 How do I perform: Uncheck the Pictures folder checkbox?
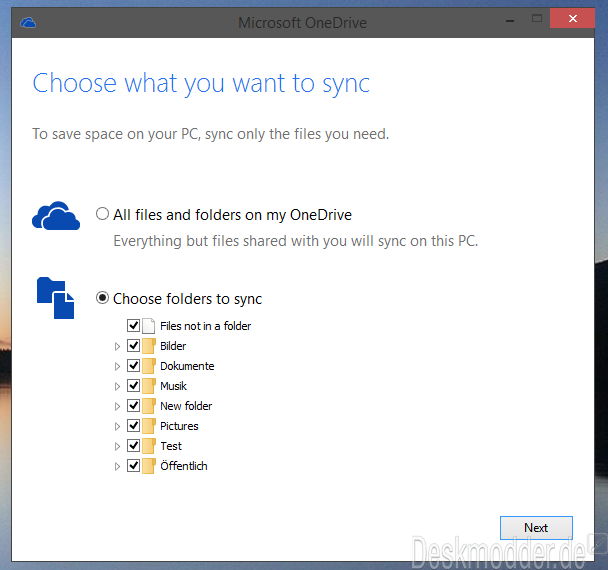133,426
